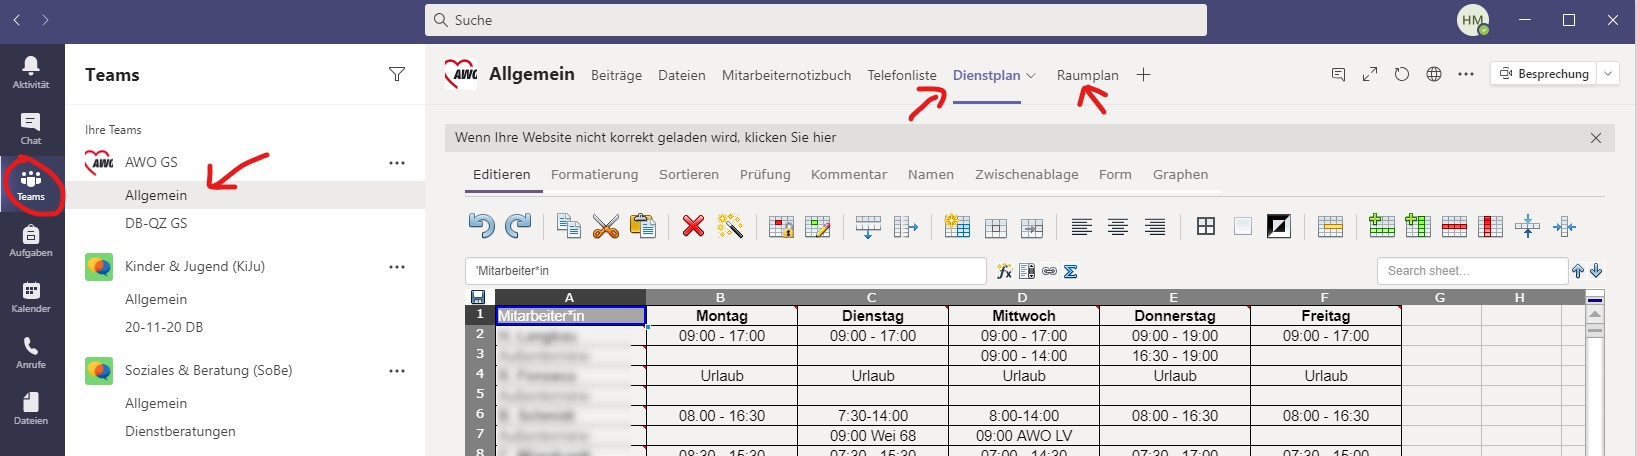
Task: Click the insert row icon with green plus
Action: coord(1381,226)
